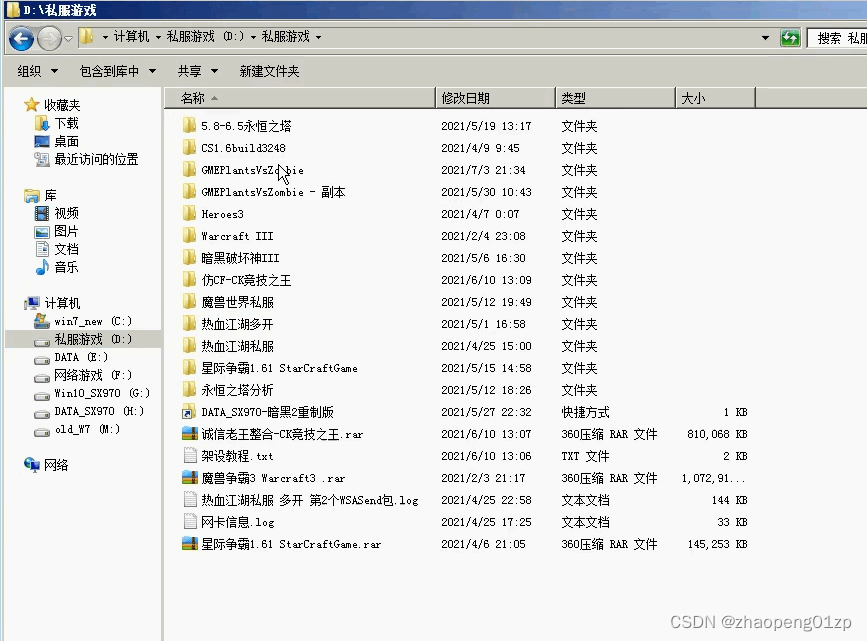Select 收藏夹 star icon in sidebar

click(x=32, y=105)
